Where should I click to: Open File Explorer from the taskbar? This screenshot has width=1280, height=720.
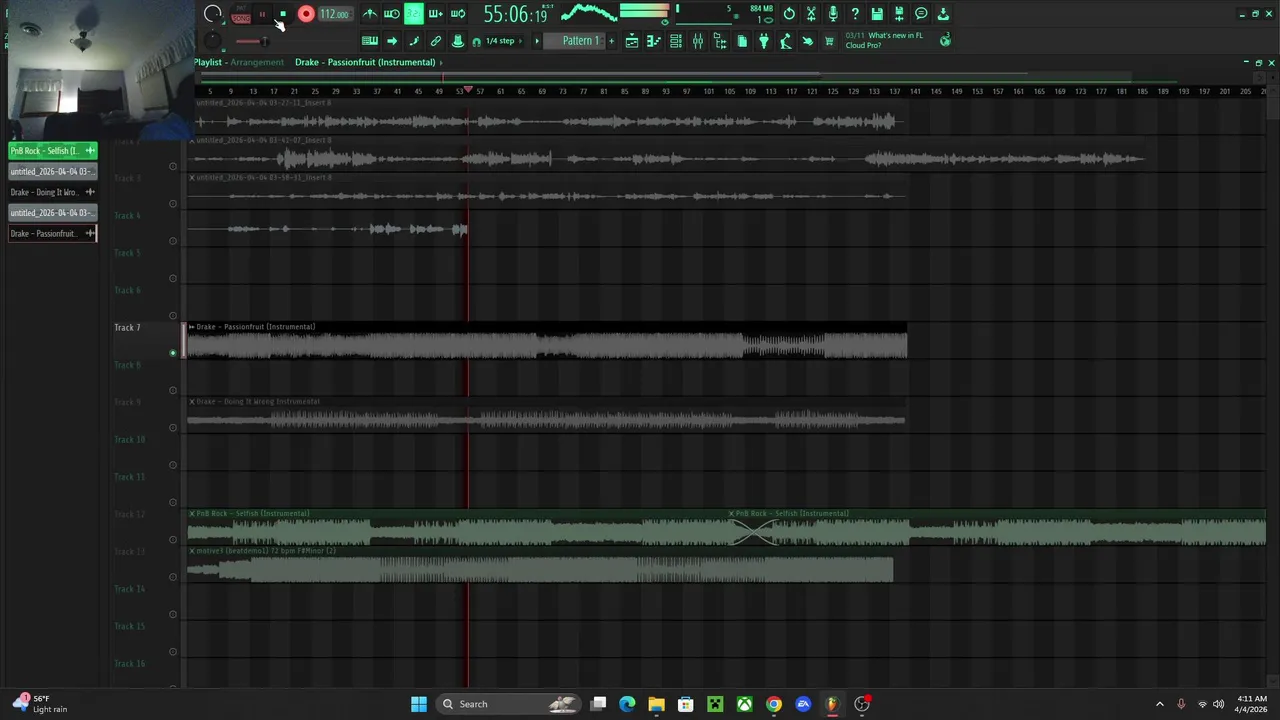tap(656, 704)
